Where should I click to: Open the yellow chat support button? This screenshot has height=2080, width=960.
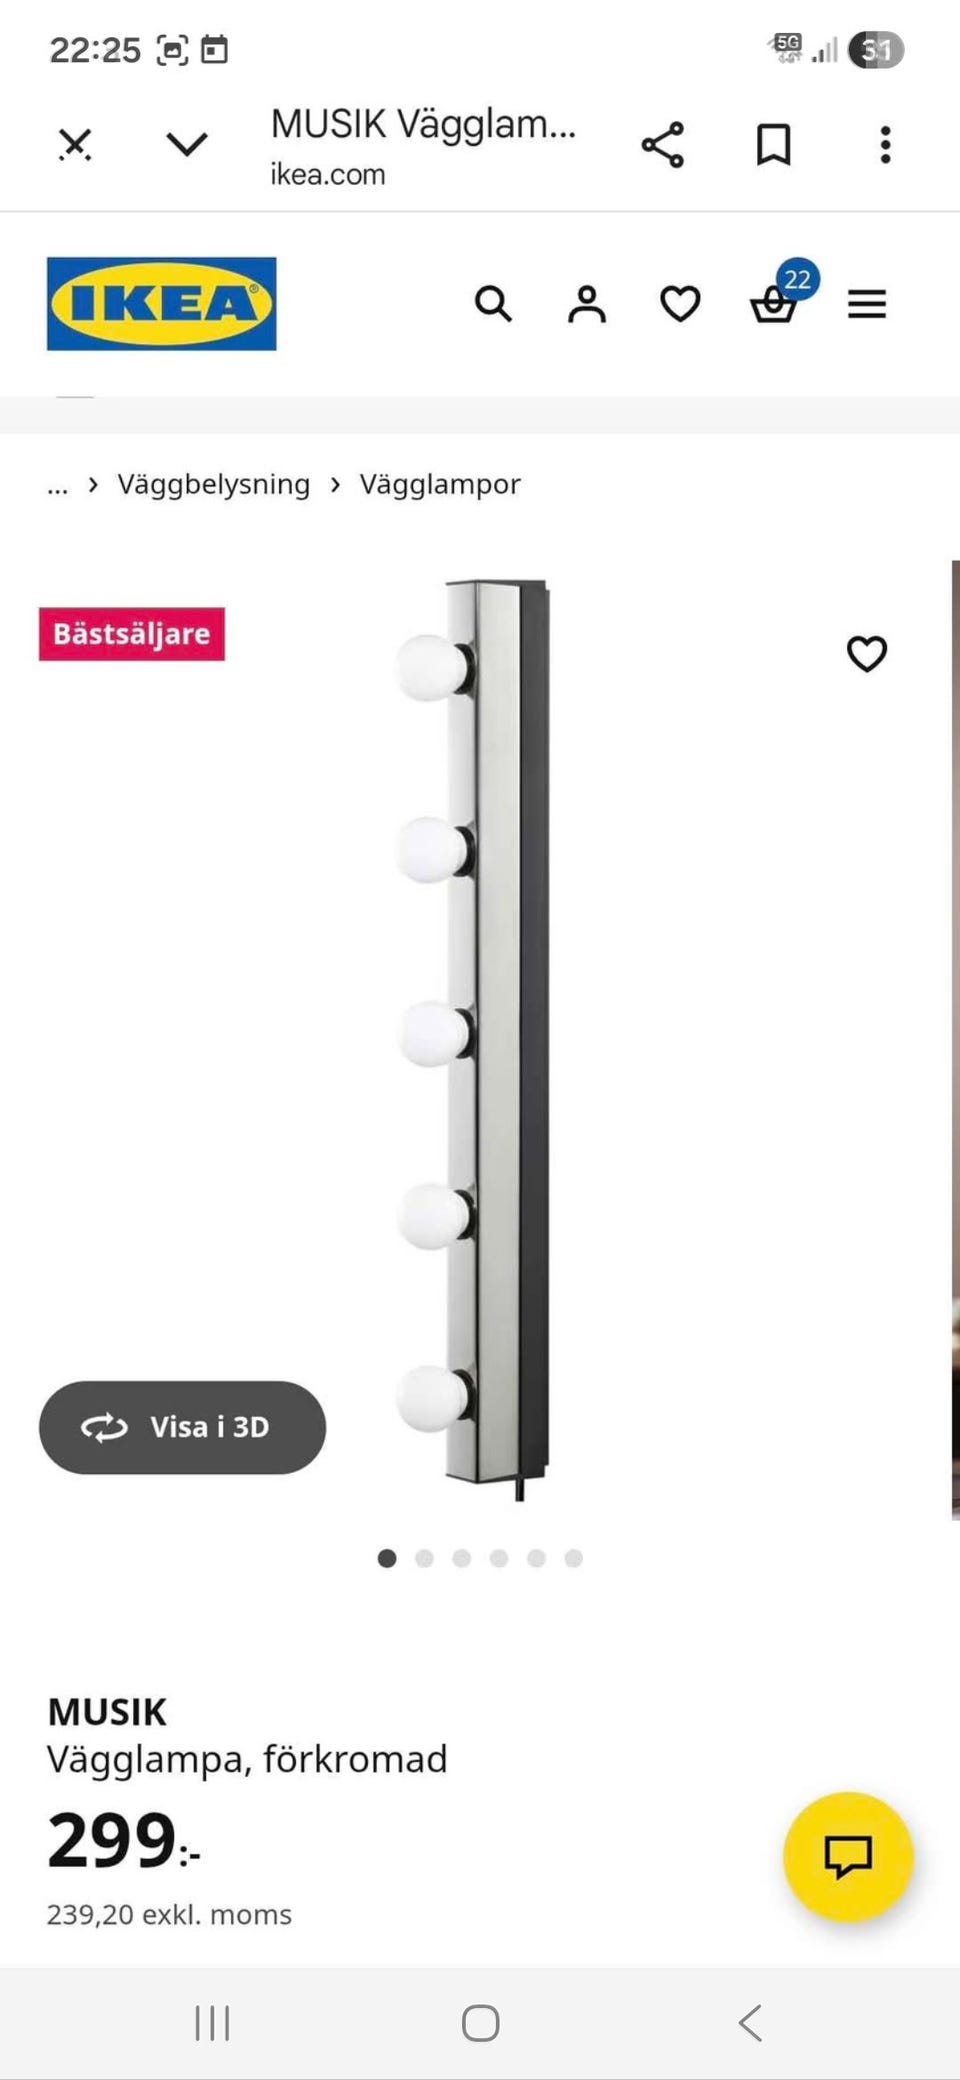coord(848,1856)
